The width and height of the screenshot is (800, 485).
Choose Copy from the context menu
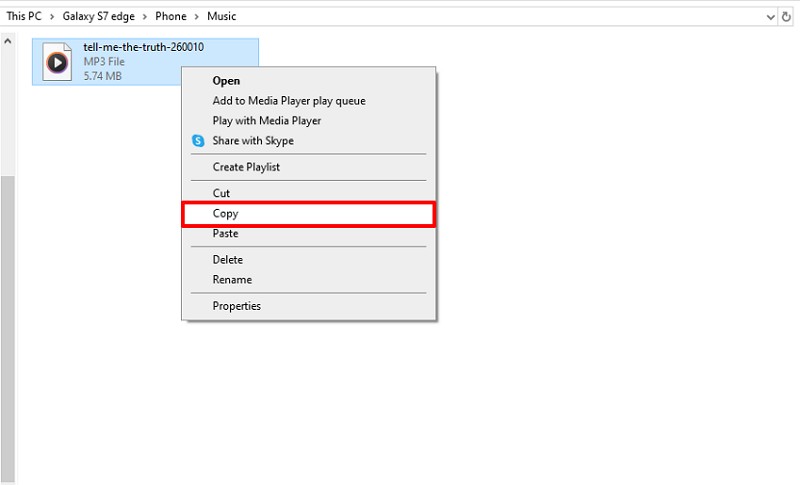point(308,214)
